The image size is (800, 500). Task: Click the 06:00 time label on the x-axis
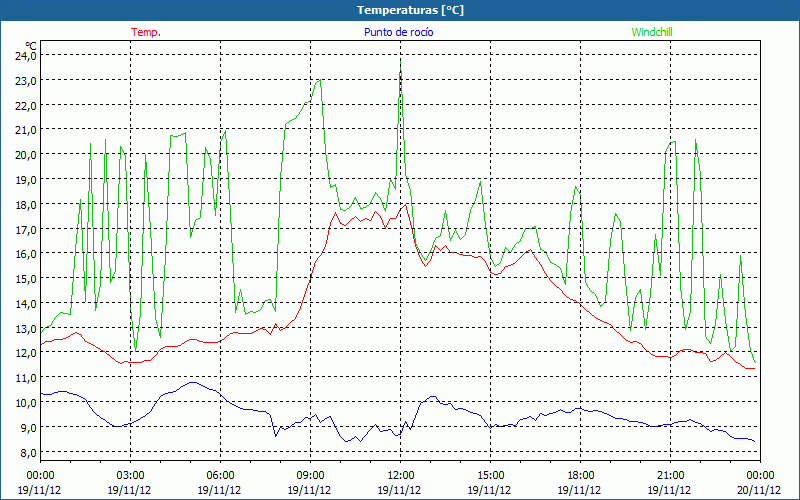click(x=220, y=476)
